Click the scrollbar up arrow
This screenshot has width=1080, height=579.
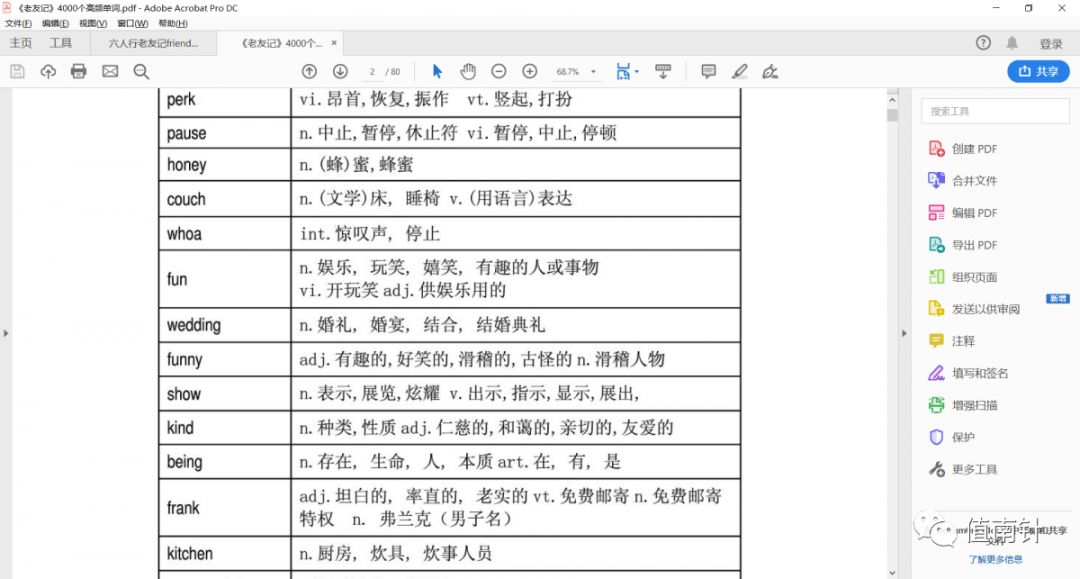tap(892, 99)
